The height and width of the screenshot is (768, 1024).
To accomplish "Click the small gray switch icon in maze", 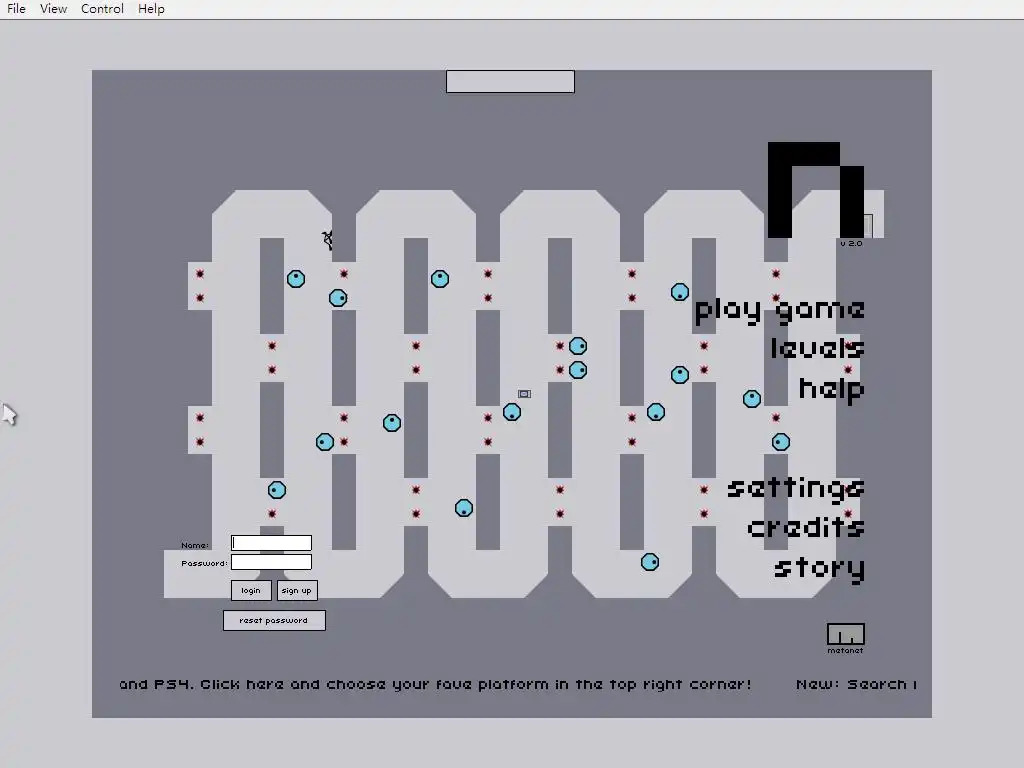I will pyautogui.click(x=524, y=394).
